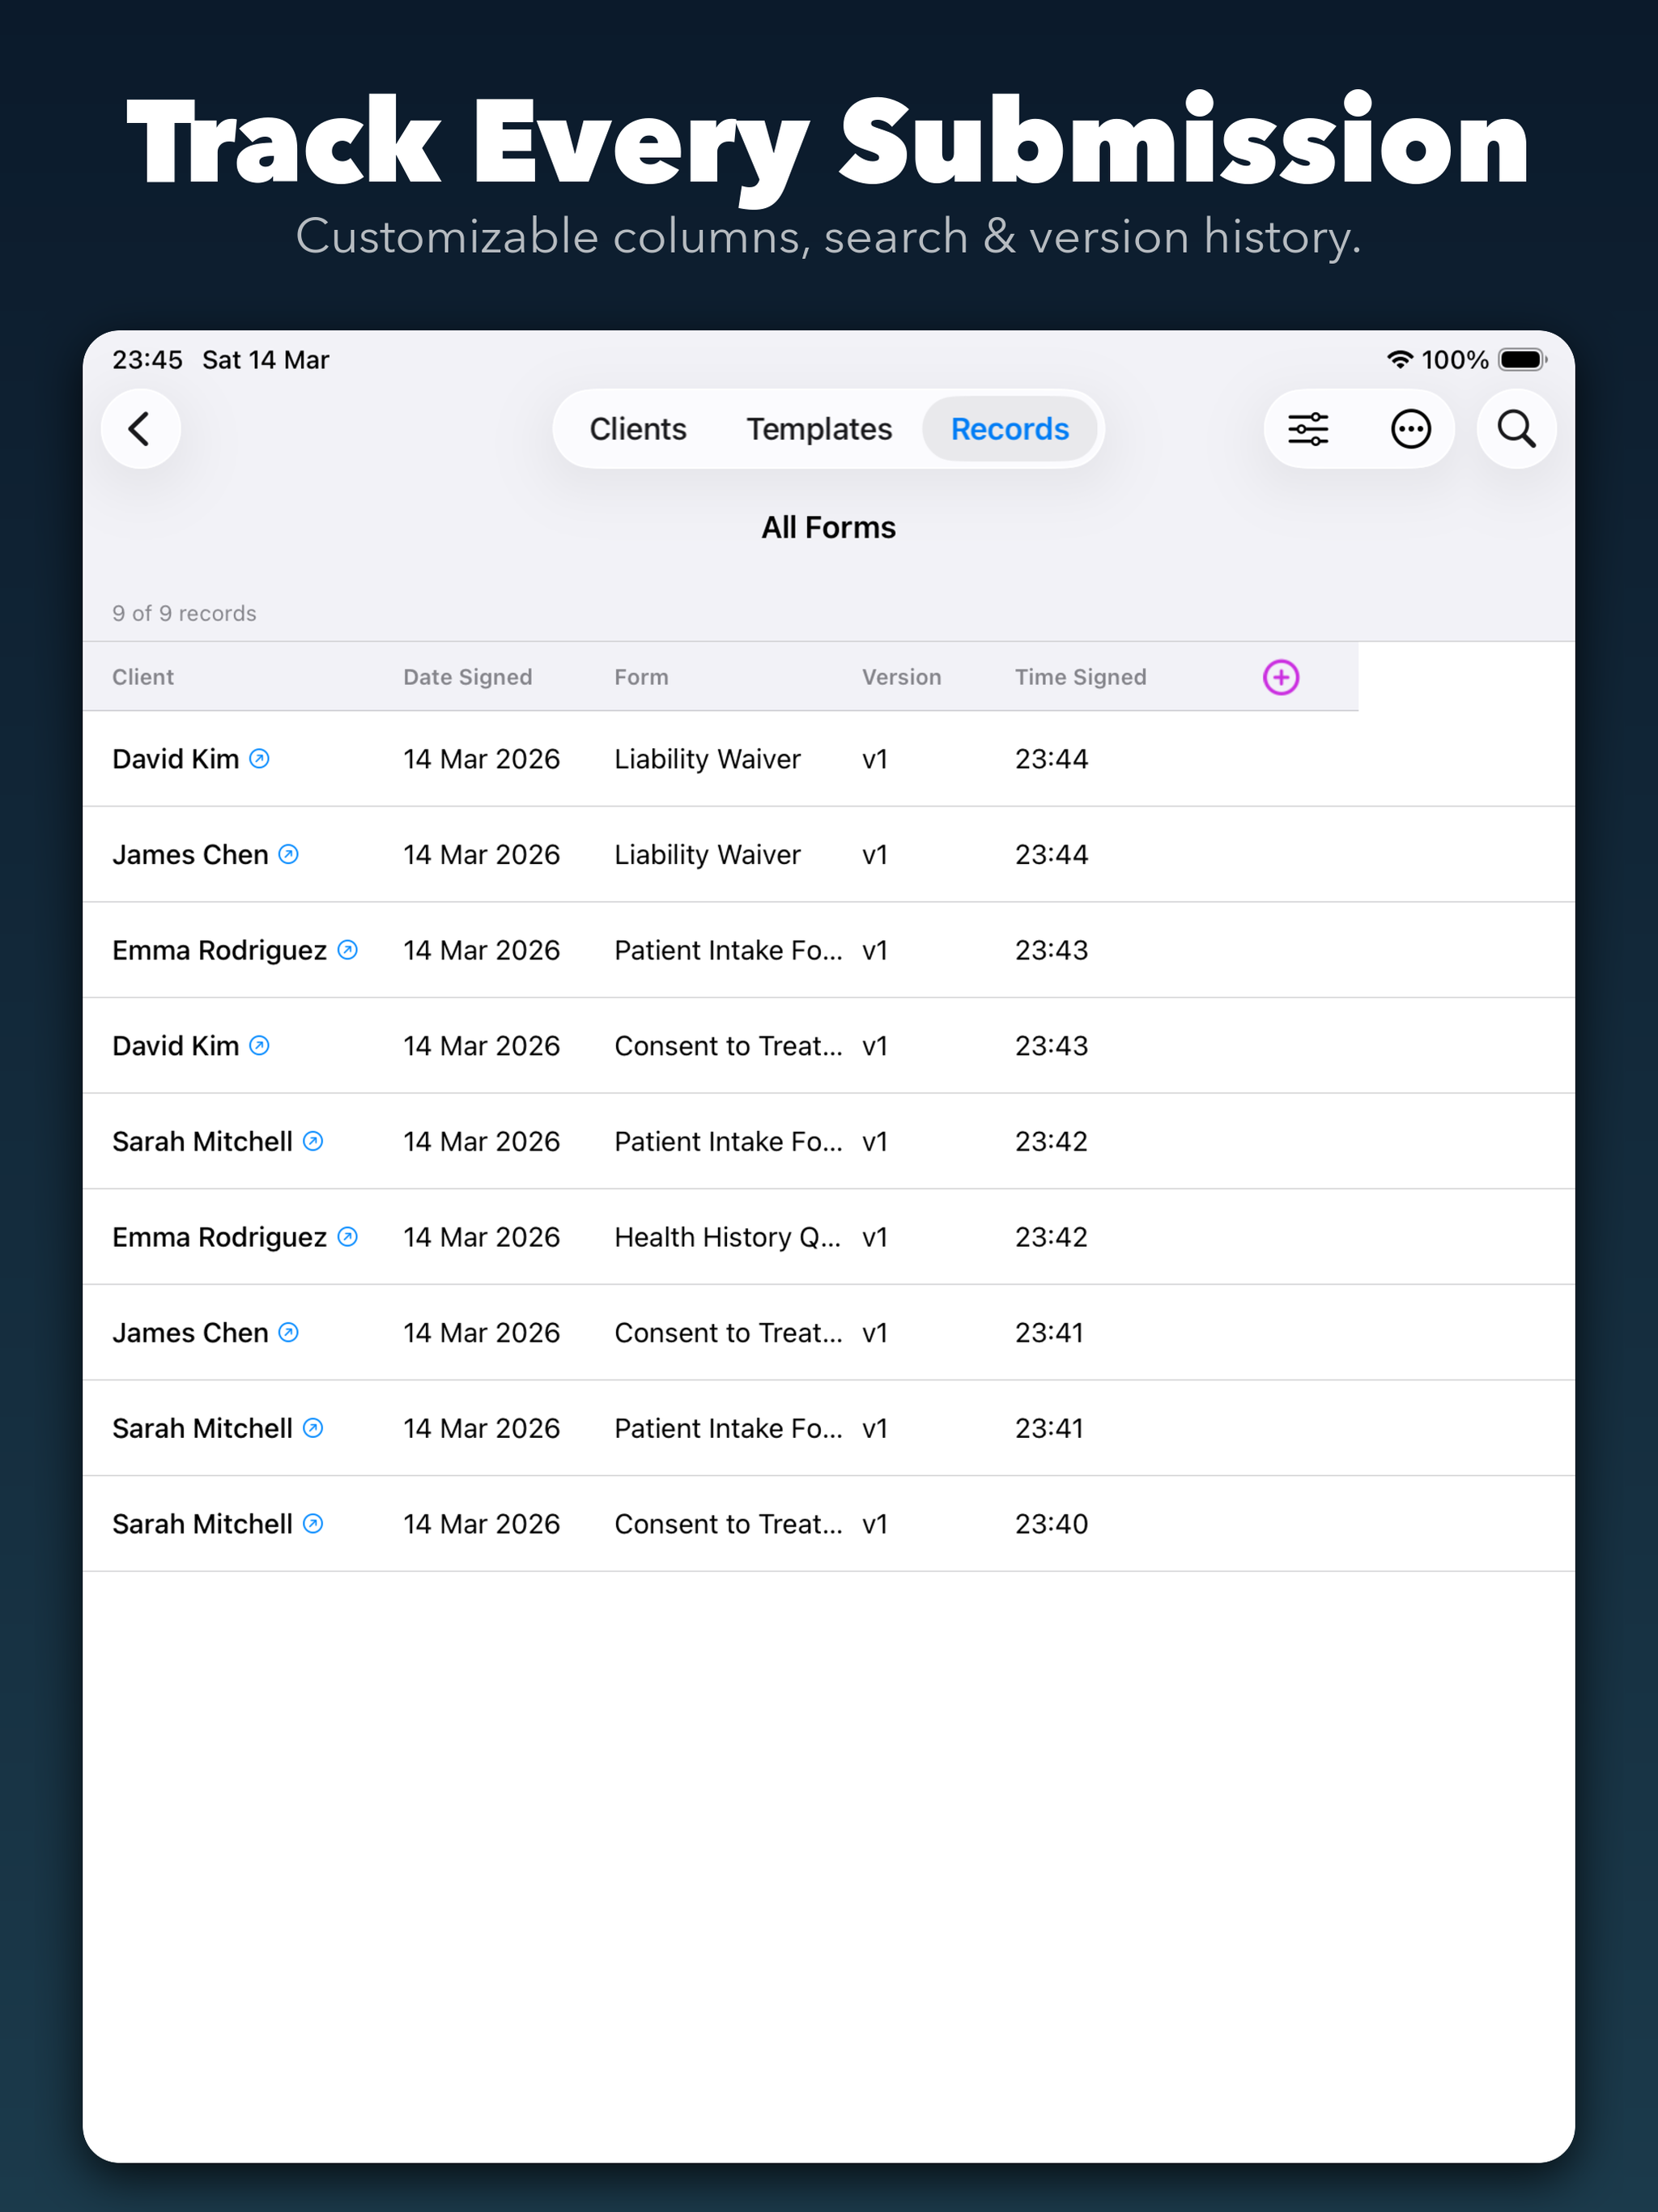The image size is (1658, 2212).
Task: Check the battery indicator in status bar
Action: click(x=1523, y=360)
